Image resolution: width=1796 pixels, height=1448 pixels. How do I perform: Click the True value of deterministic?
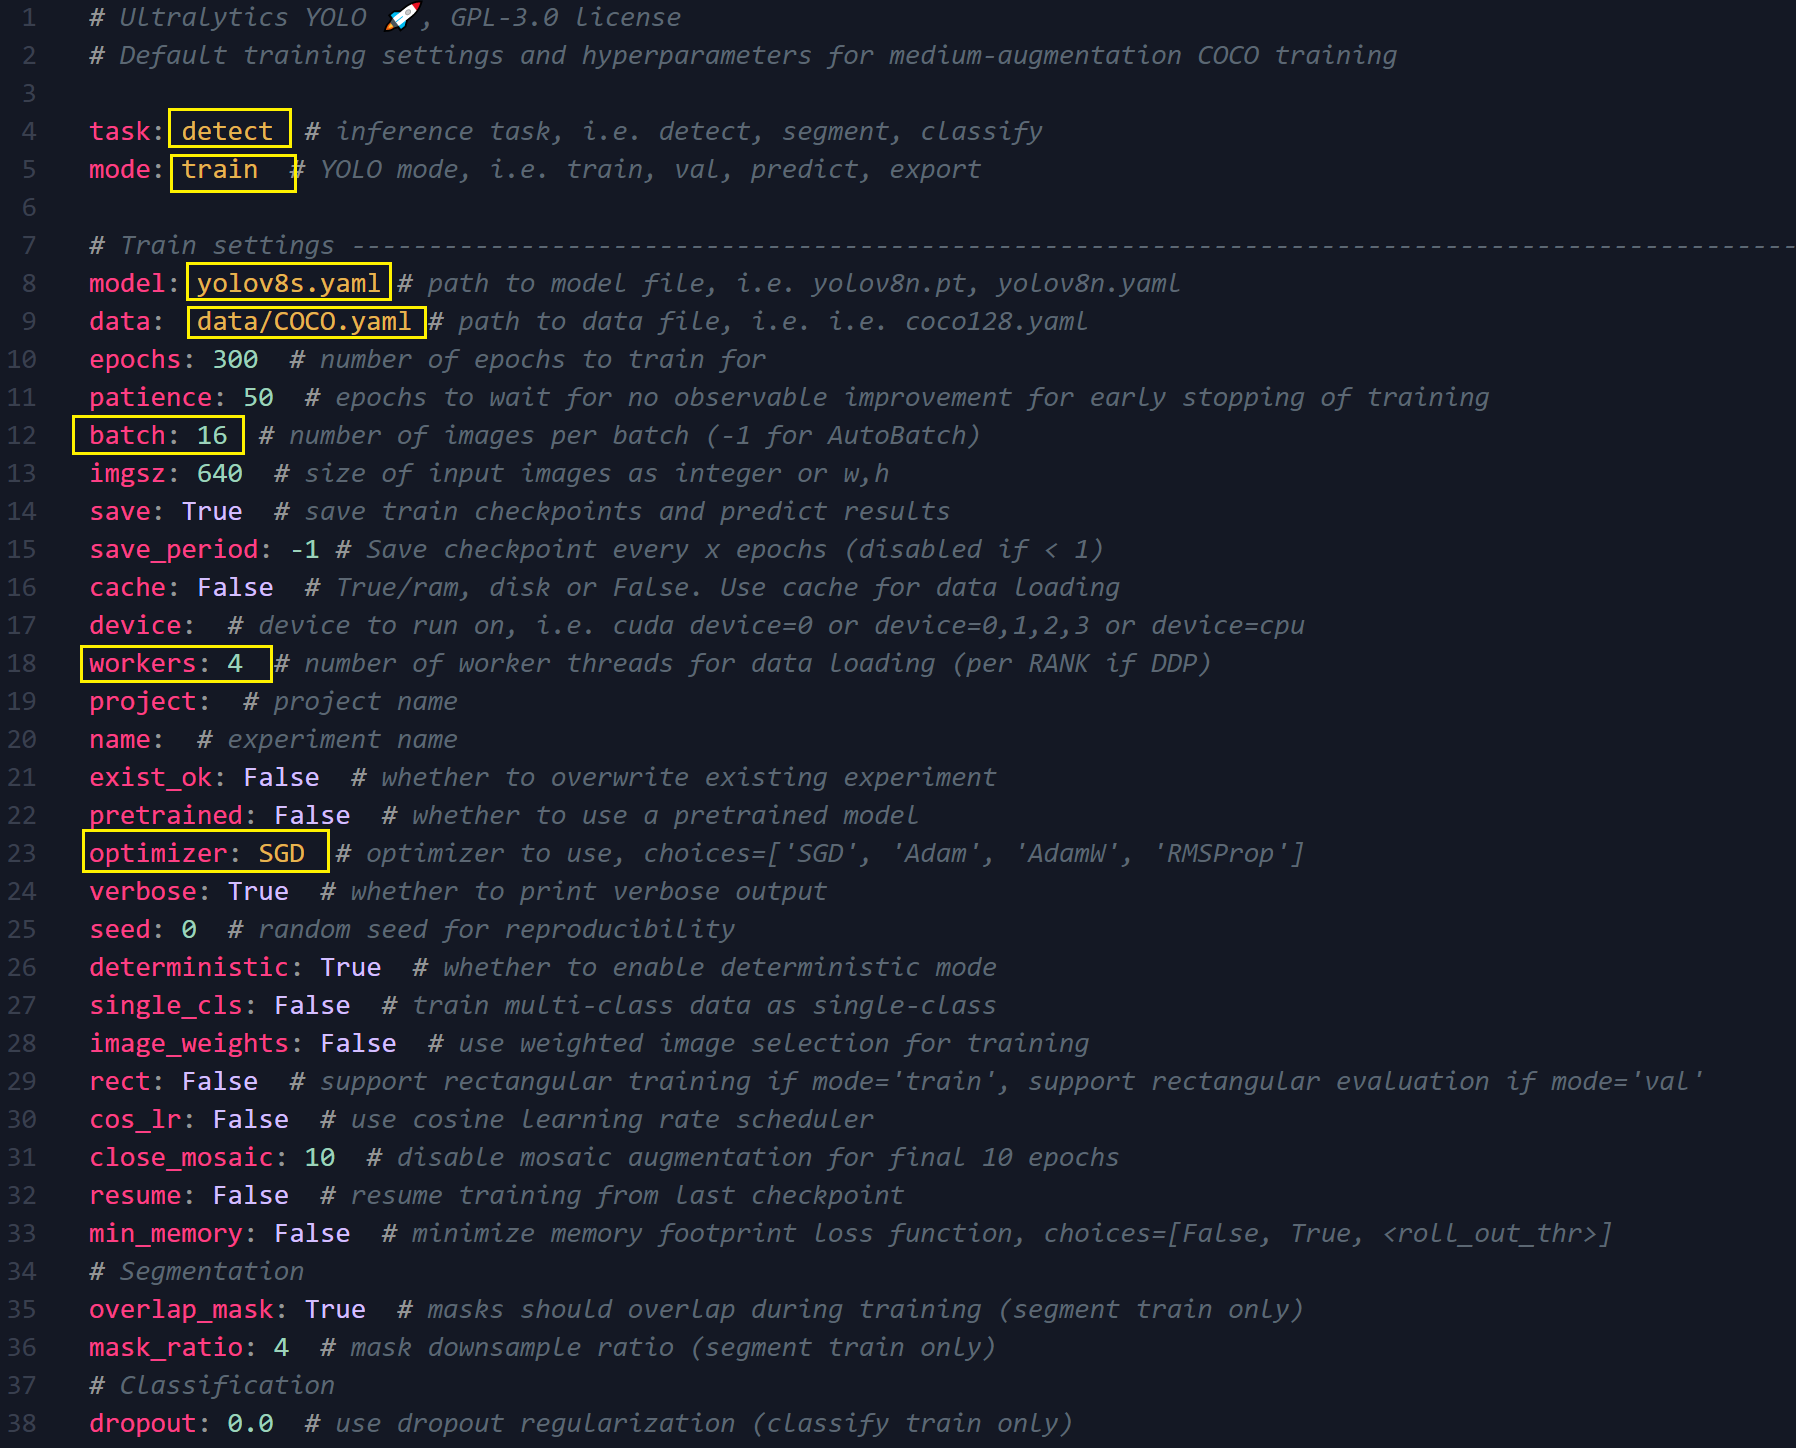(x=351, y=967)
